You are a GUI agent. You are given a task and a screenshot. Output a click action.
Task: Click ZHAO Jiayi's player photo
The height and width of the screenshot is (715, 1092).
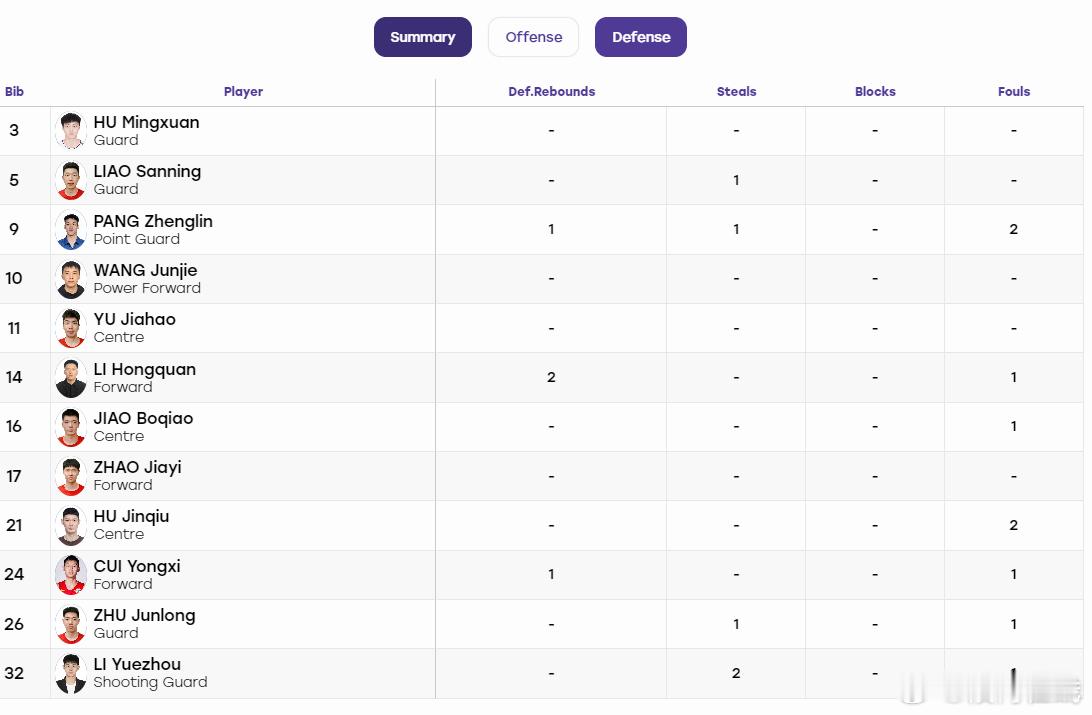[71, 476]
